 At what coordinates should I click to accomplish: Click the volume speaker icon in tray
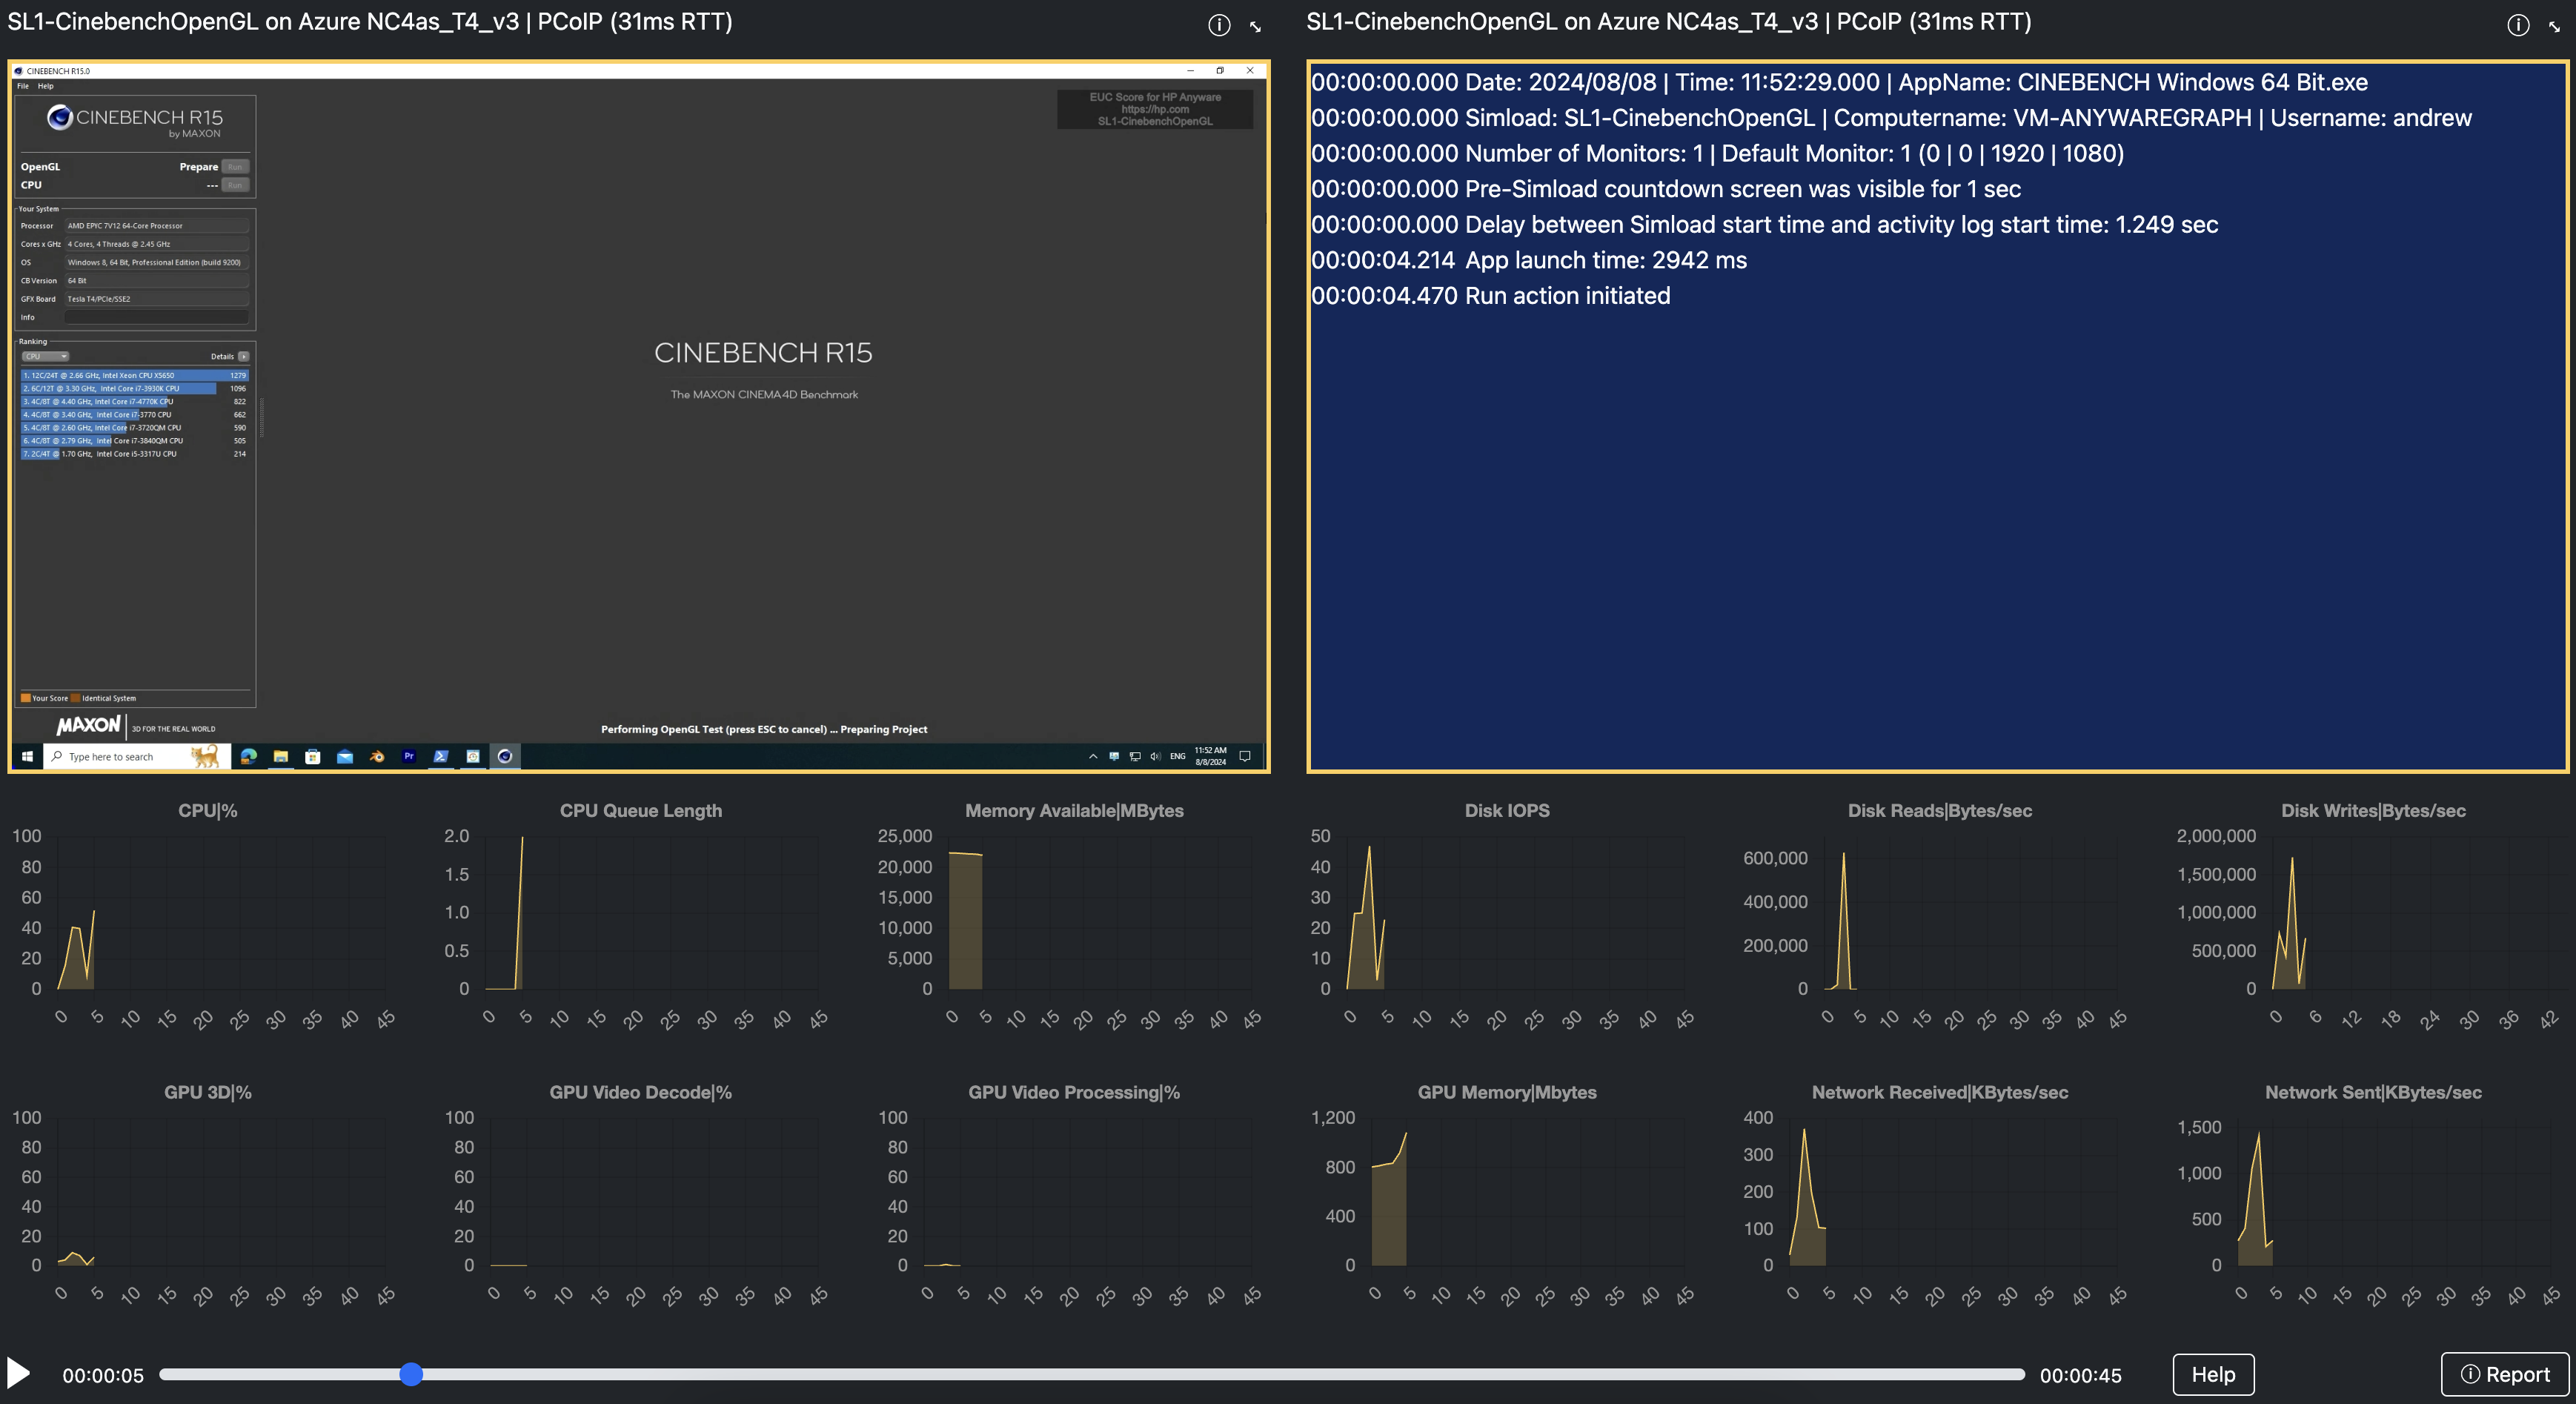(1156, 756)
